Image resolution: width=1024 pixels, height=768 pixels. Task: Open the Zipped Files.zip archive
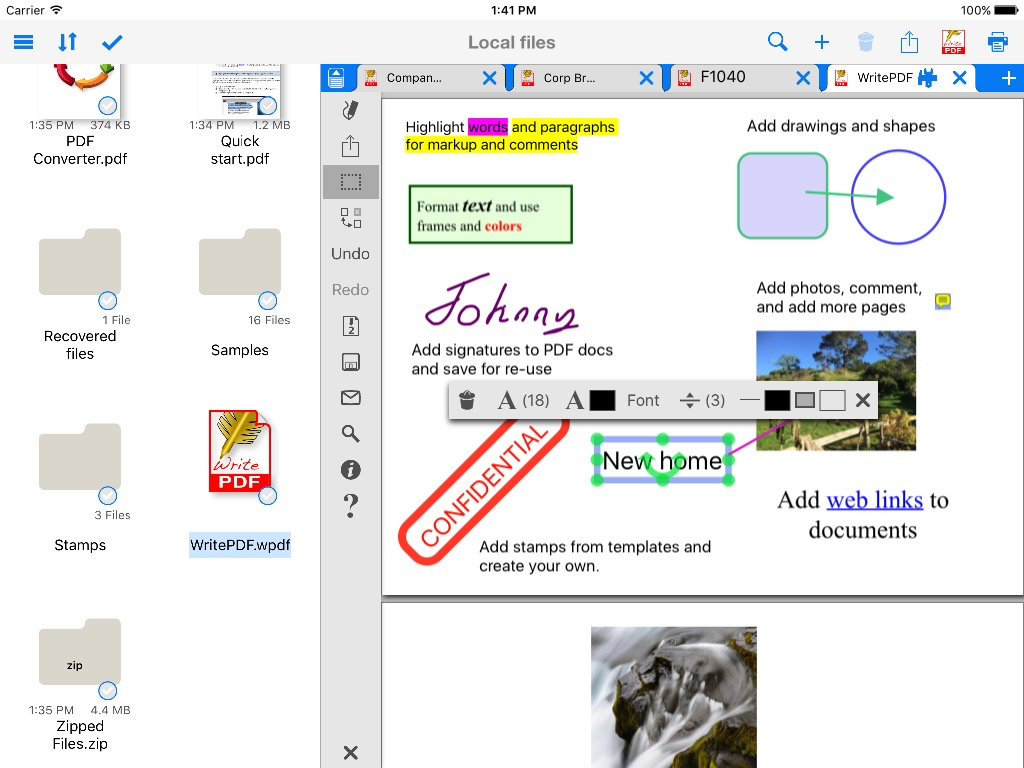(x=80, y=652)
